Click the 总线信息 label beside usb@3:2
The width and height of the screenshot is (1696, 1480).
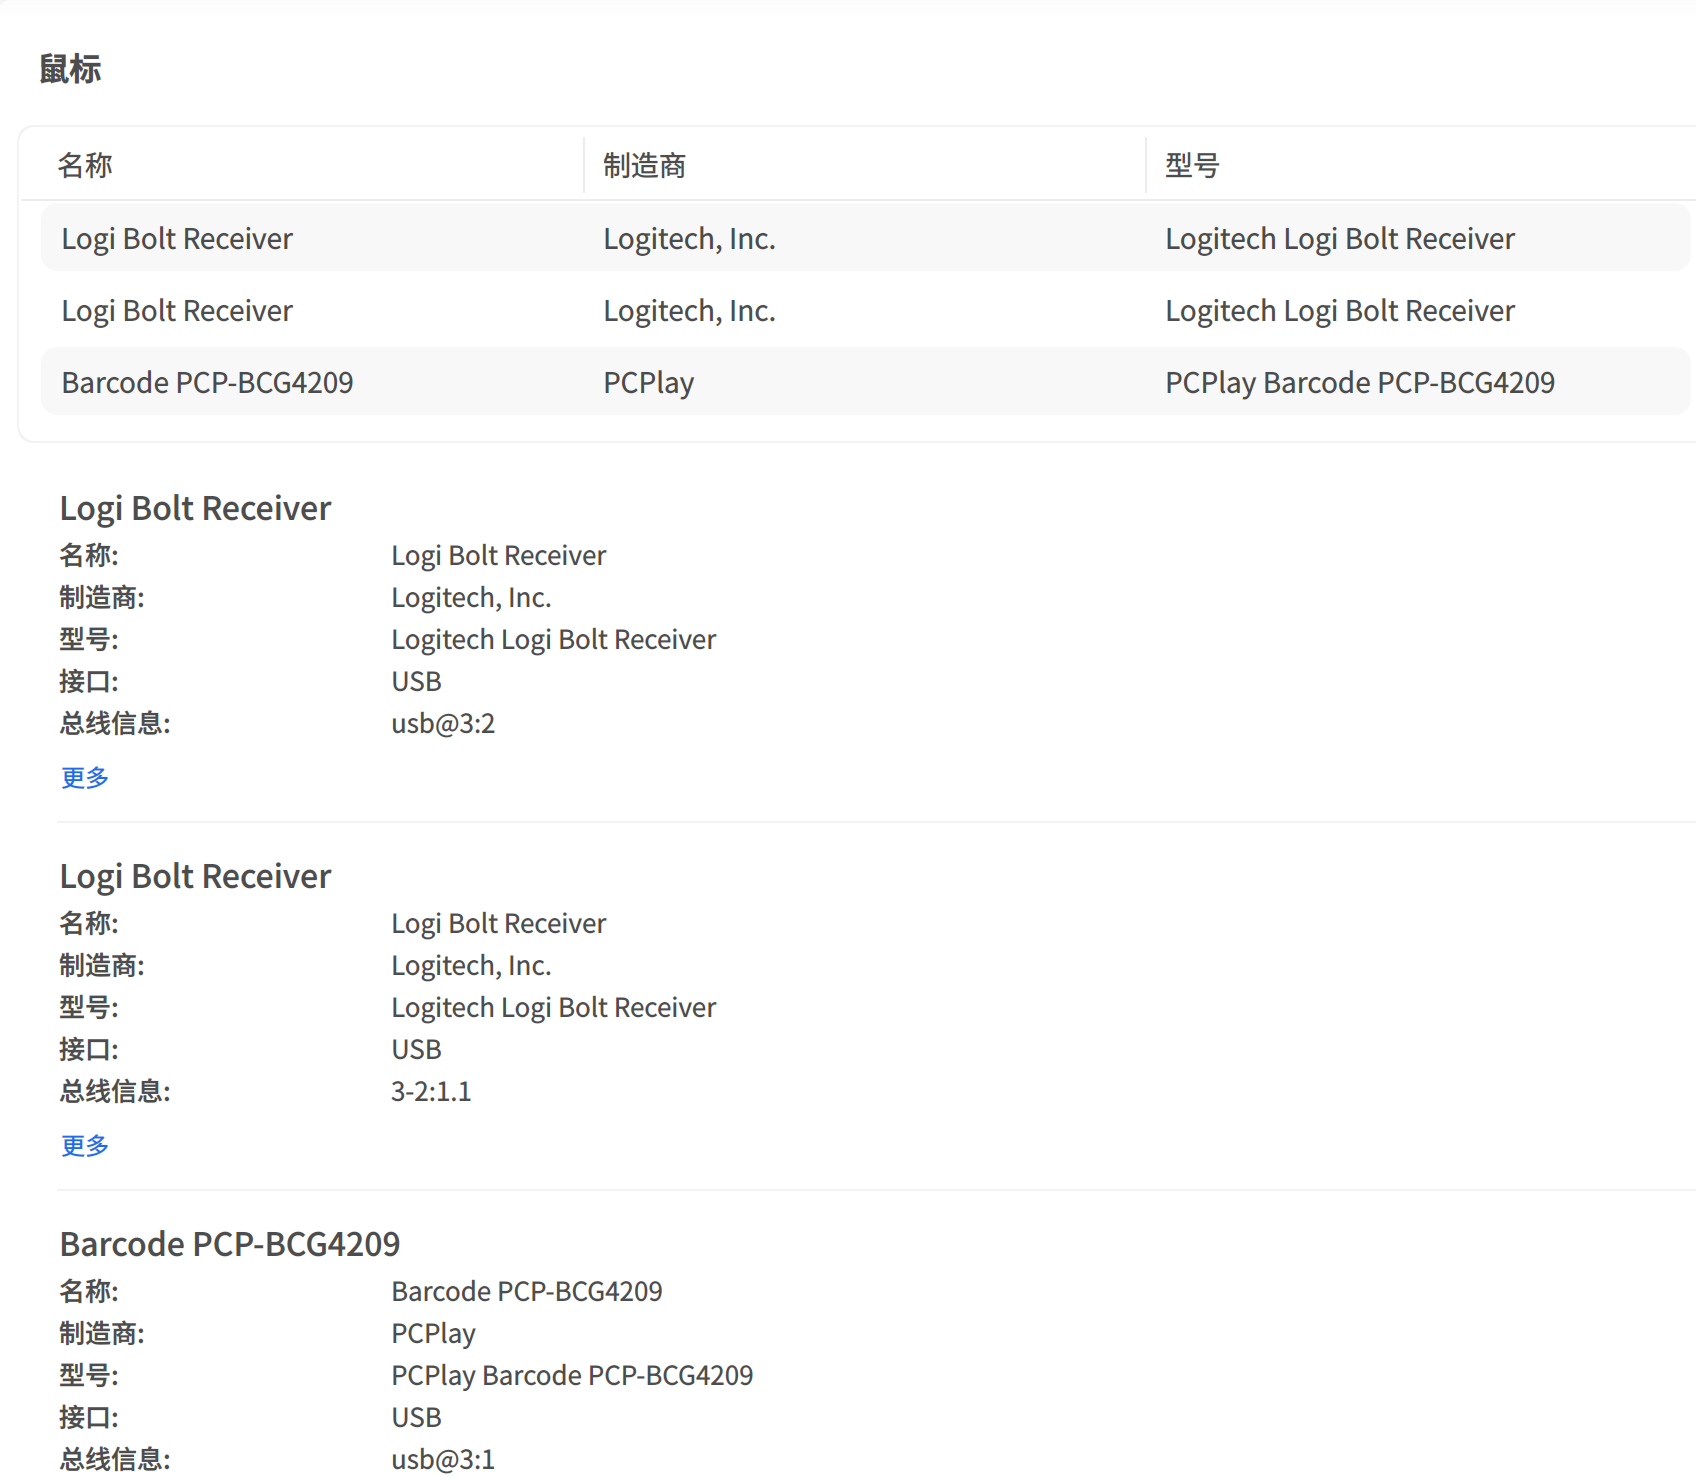point(115,723)
